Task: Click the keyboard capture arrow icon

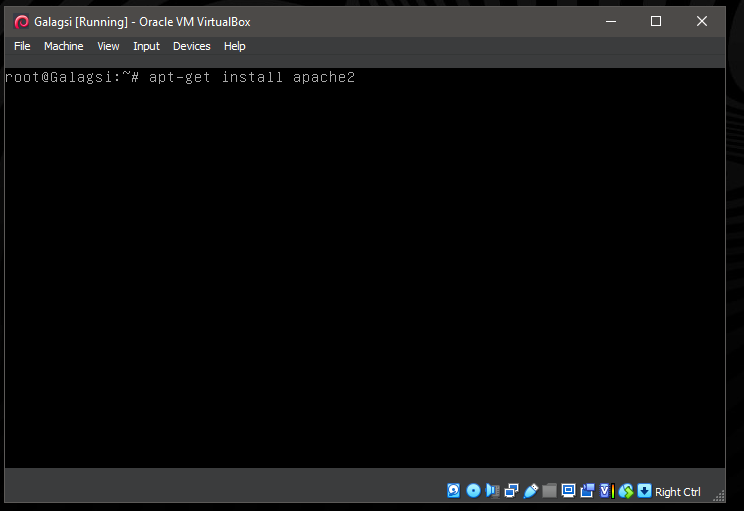Action: (x=644, y=491)
